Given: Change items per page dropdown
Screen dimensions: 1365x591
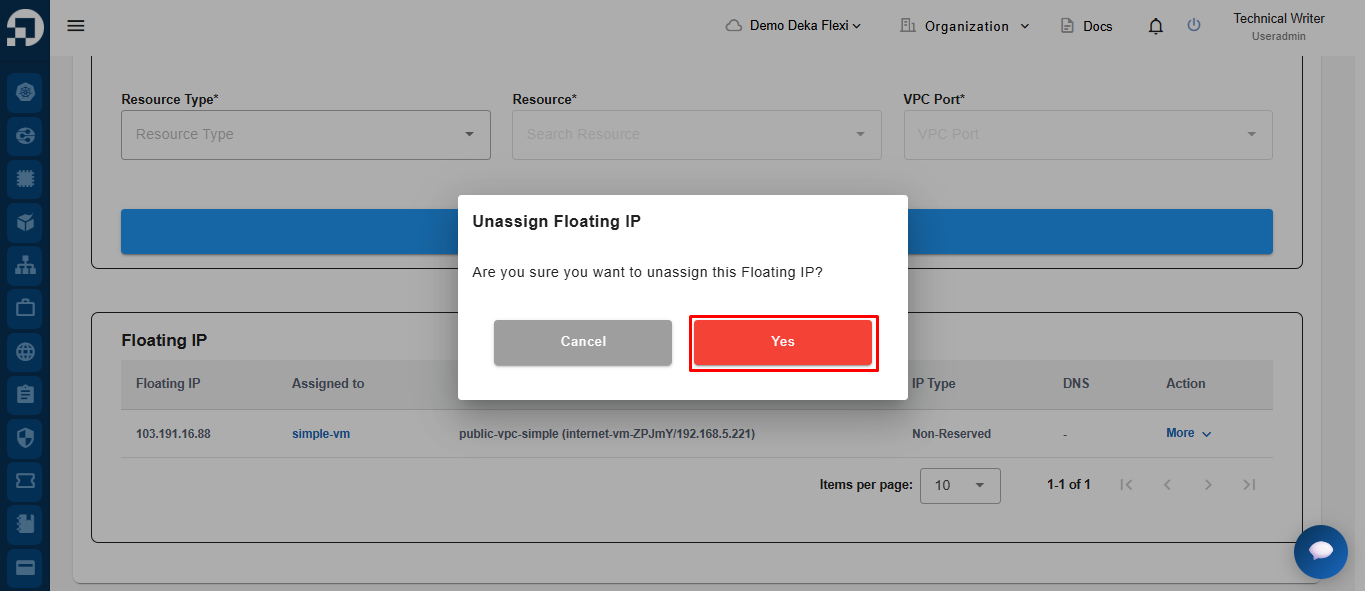Looking at the screenshot, I should (959, 485).
